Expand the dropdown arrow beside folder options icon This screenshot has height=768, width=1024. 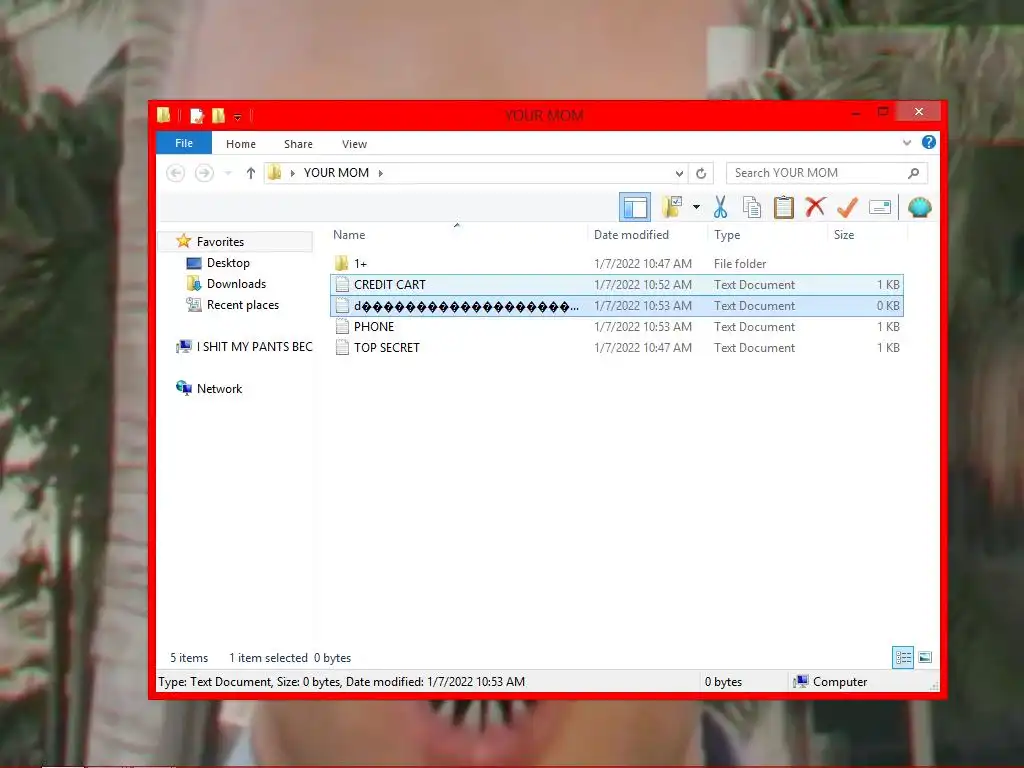(x=696, y=208)
